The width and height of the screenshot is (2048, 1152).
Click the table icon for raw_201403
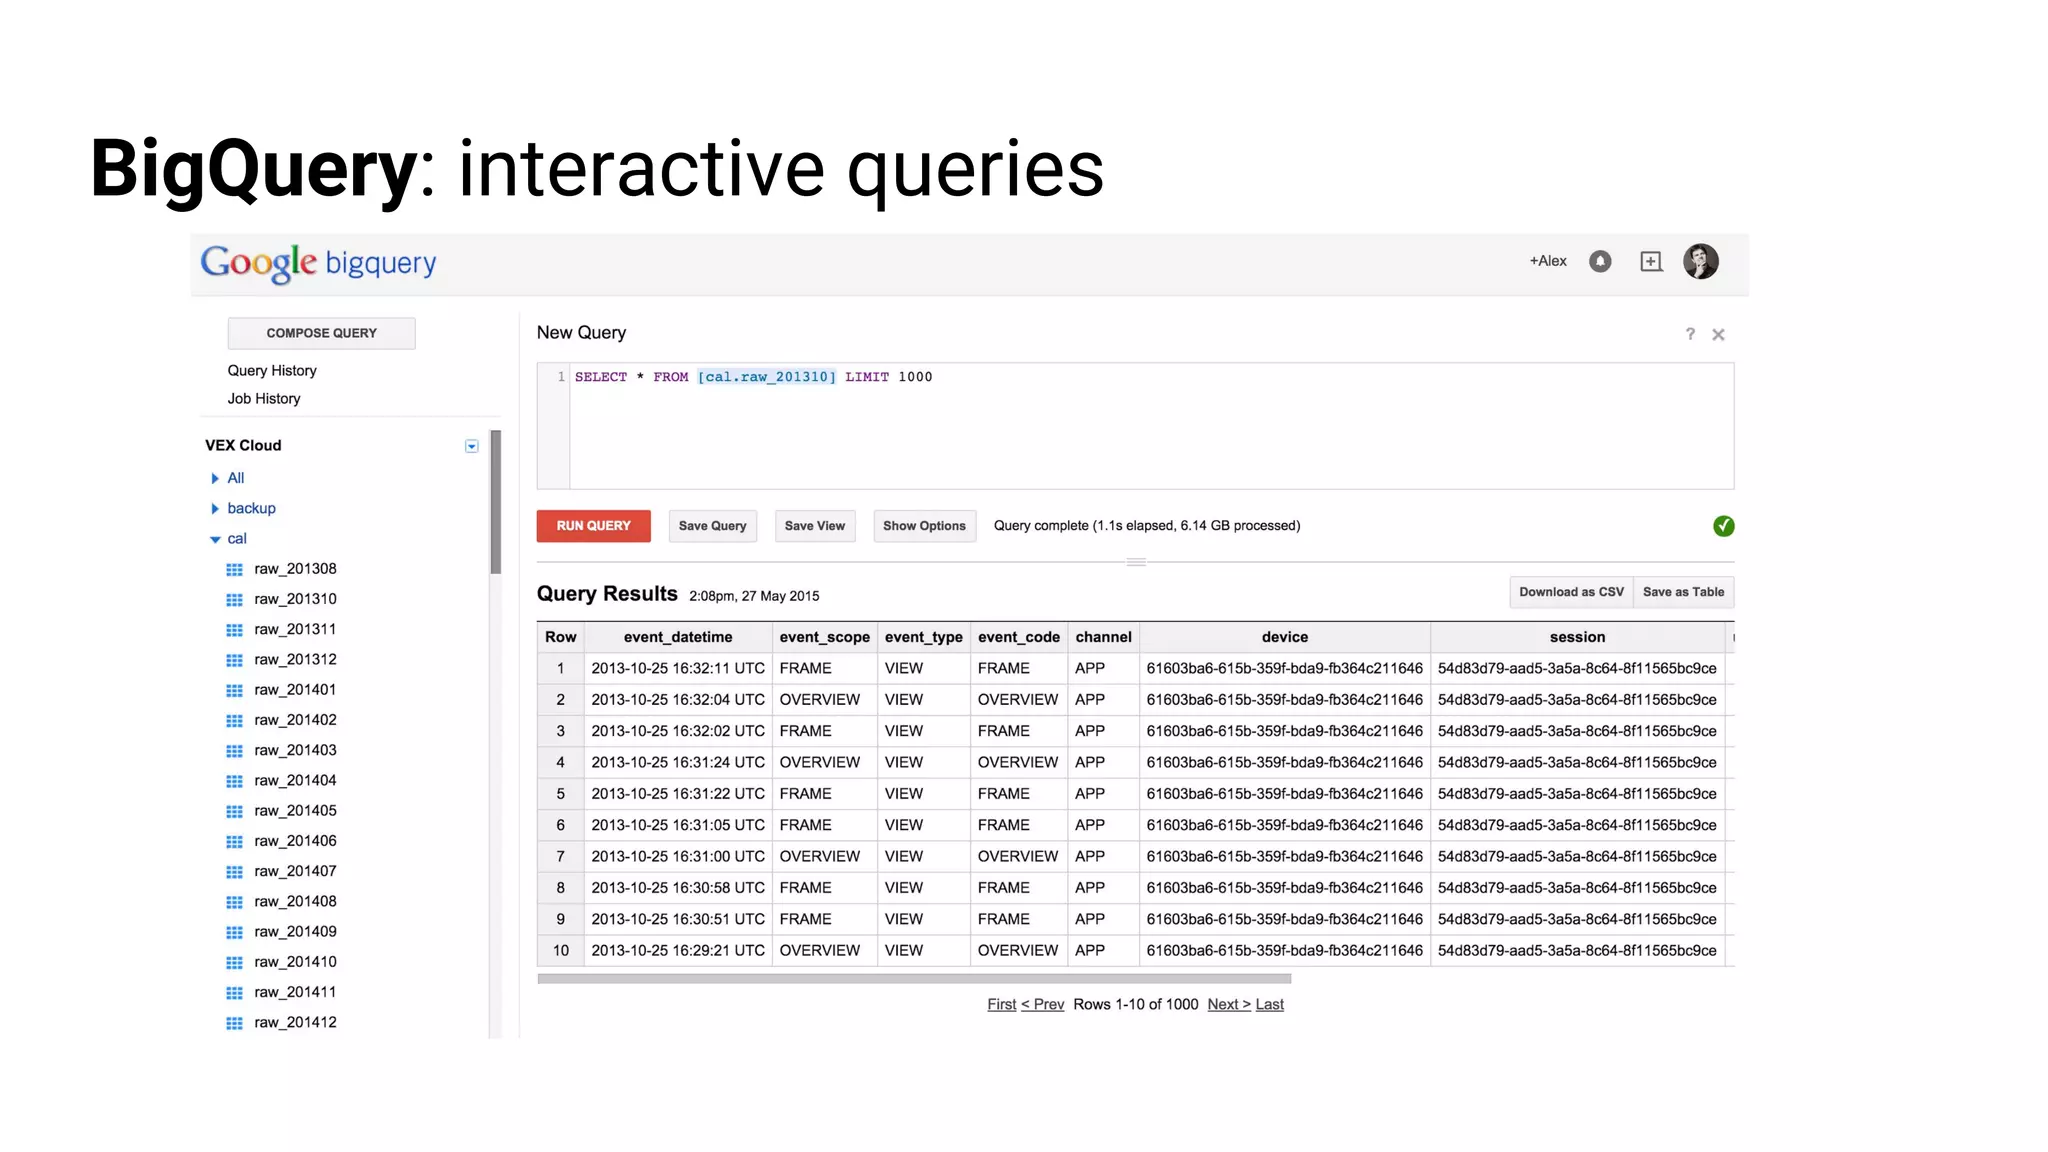[235, 751]
